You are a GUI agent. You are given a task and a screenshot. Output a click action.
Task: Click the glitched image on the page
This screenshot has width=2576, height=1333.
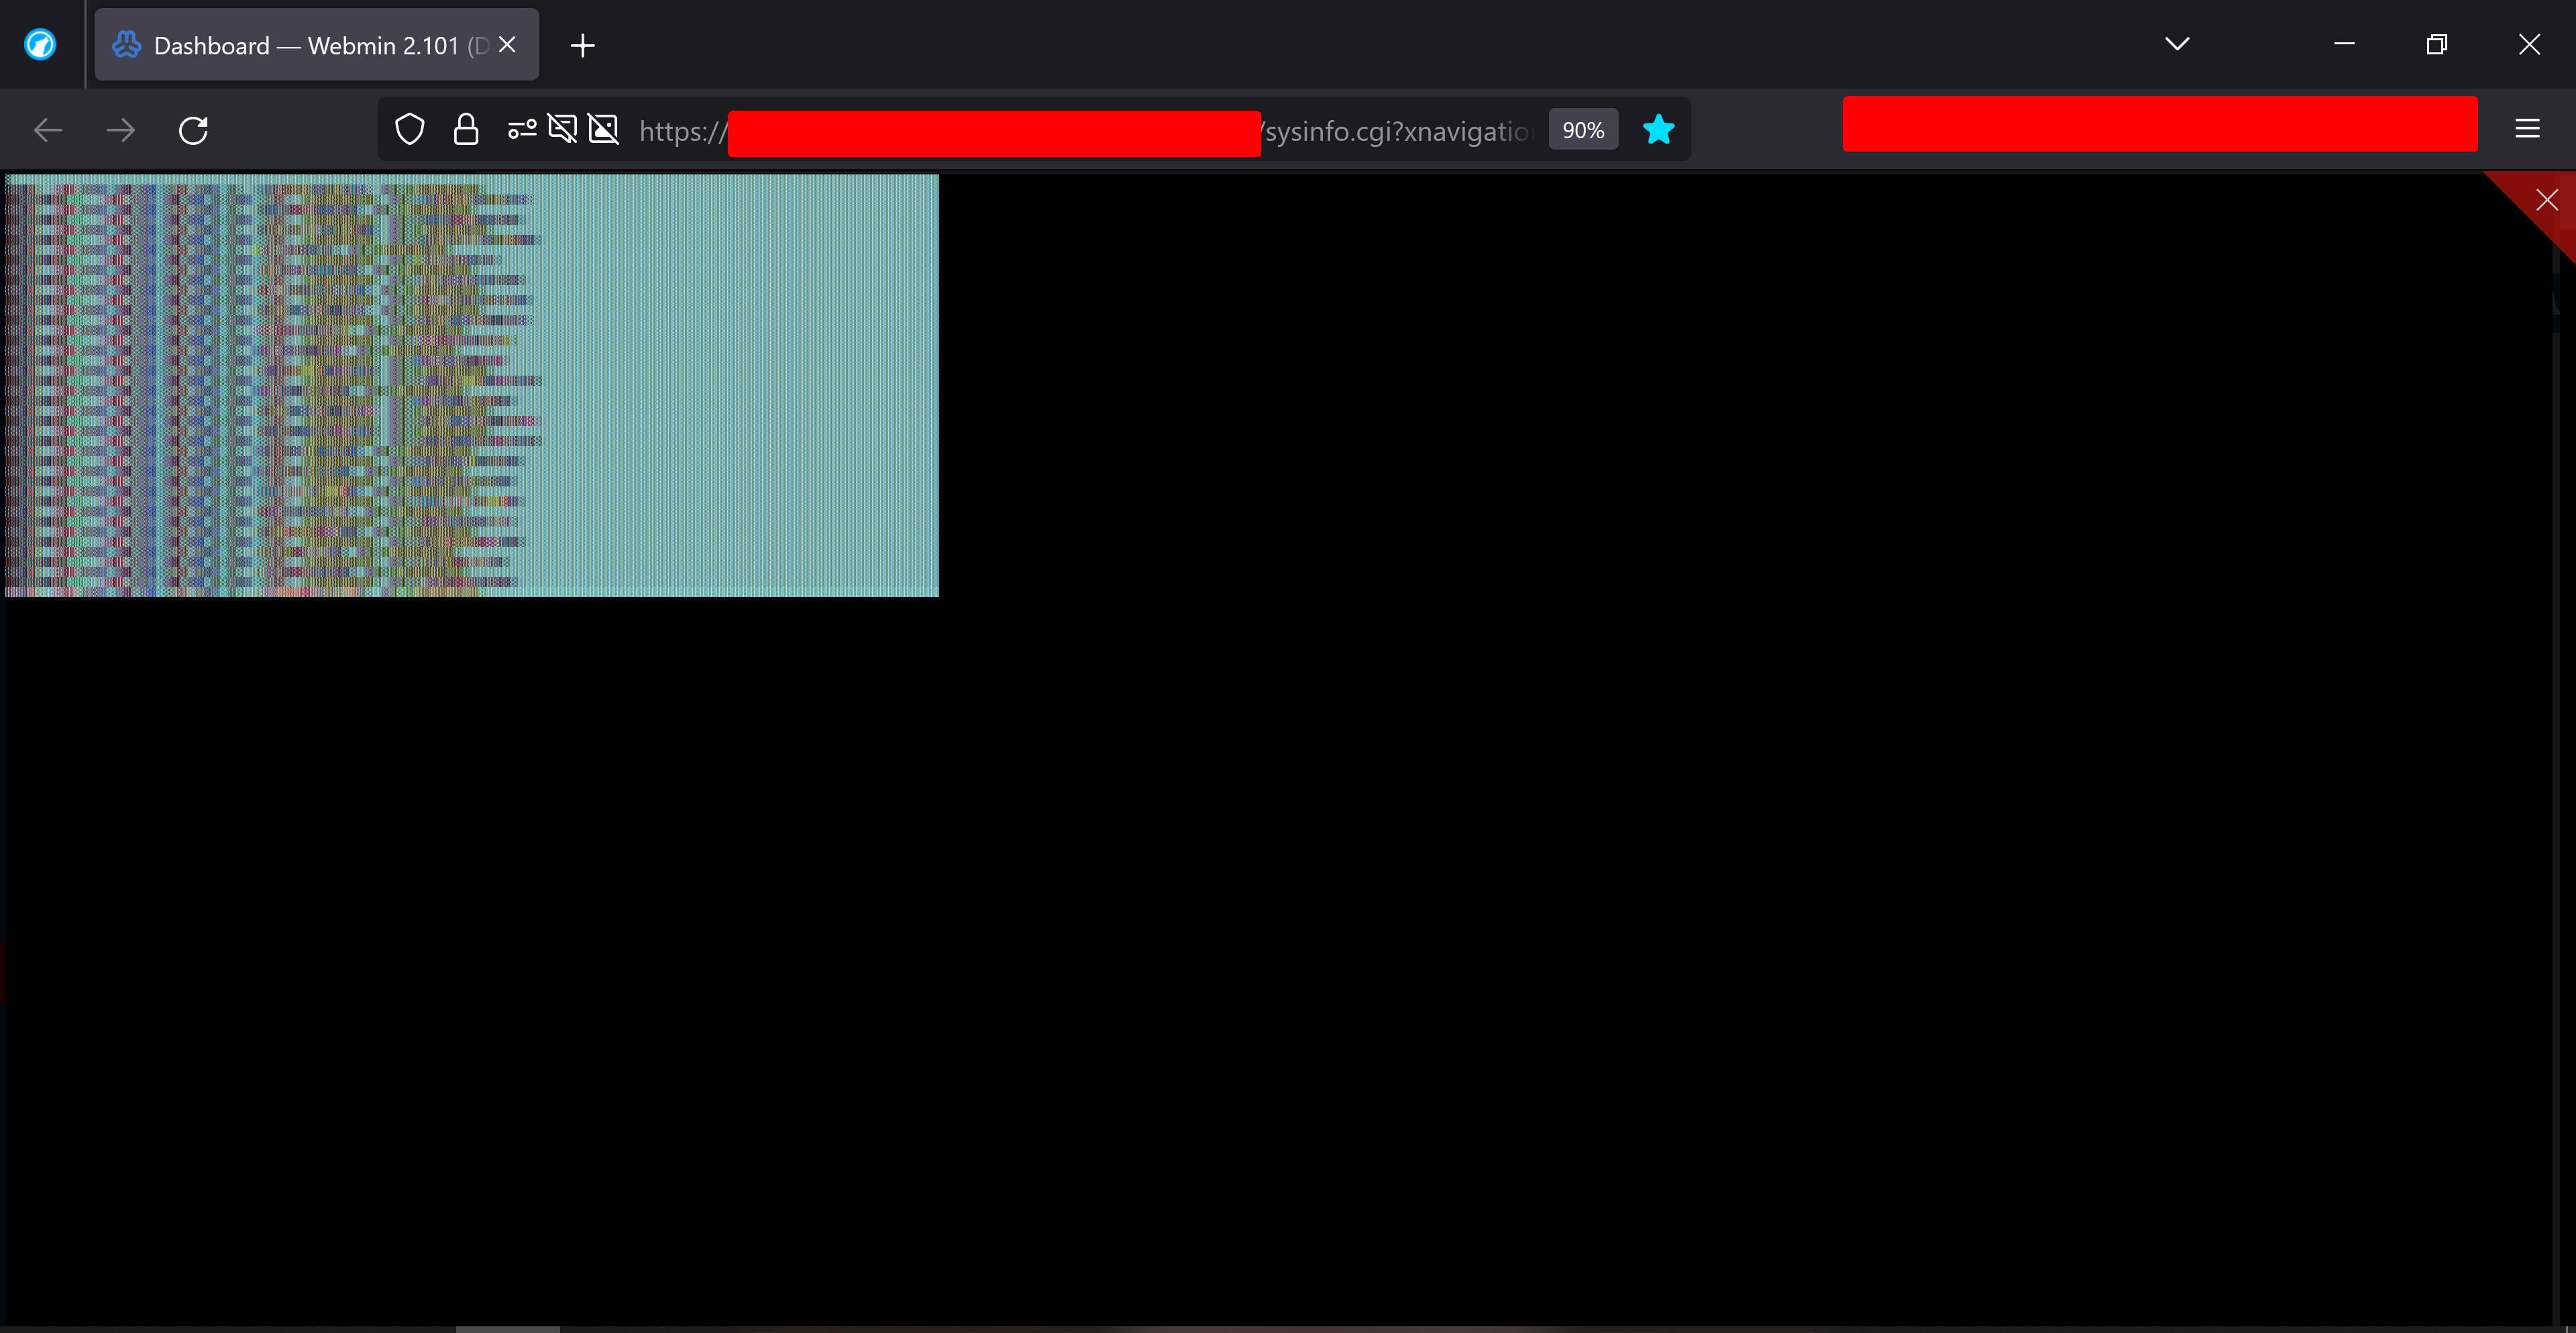pos(470,385)
